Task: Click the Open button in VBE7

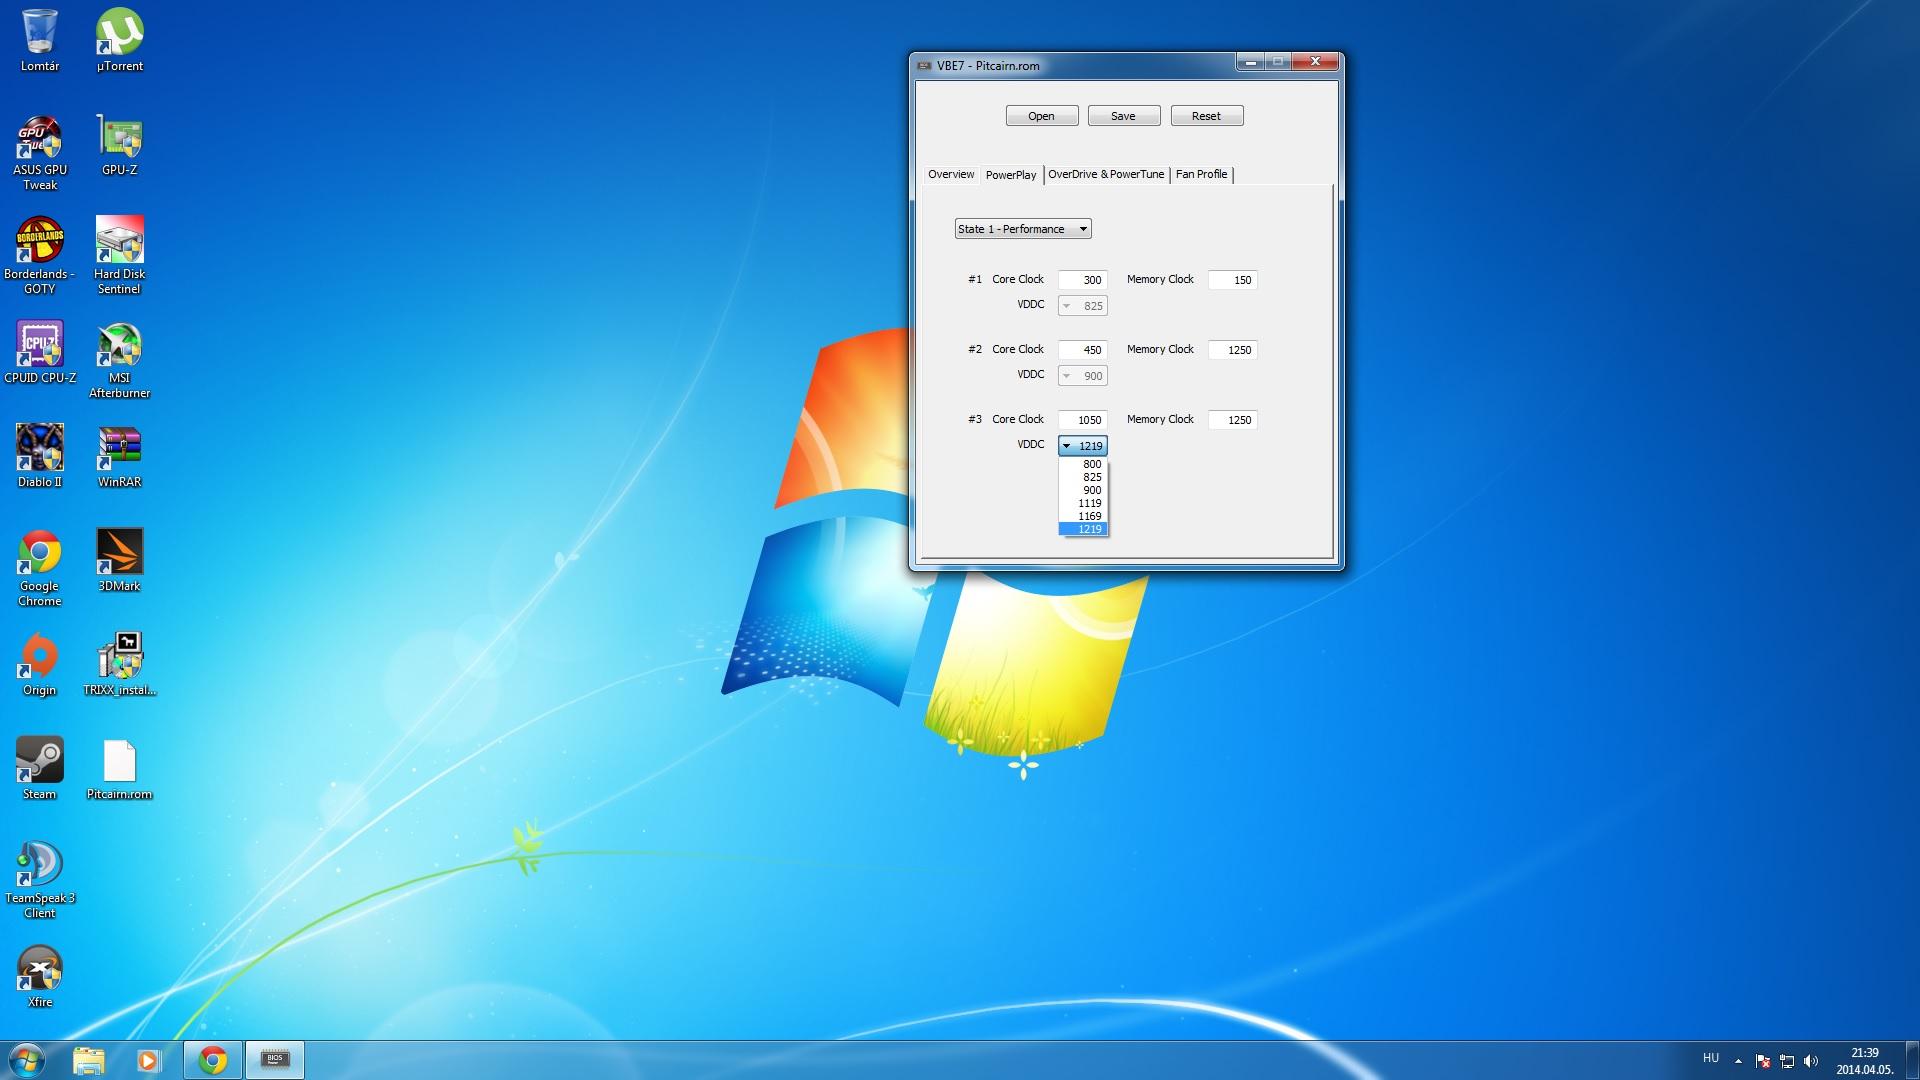Action: 1041,116
